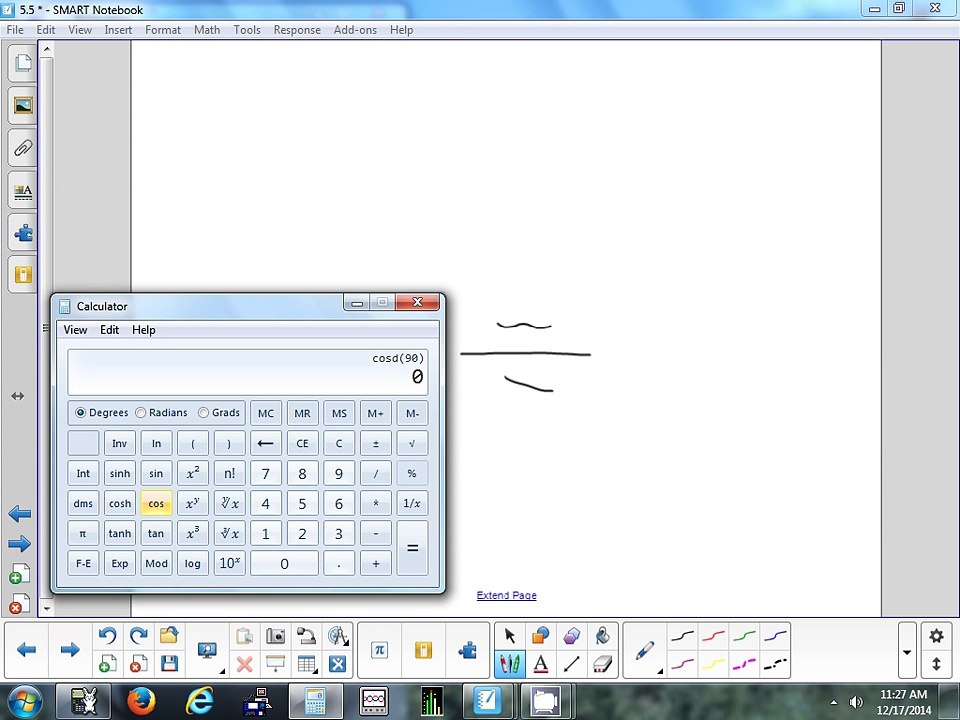960x720 pixels.
Task: Click the Open File folder icon
Action: point(169,636)
